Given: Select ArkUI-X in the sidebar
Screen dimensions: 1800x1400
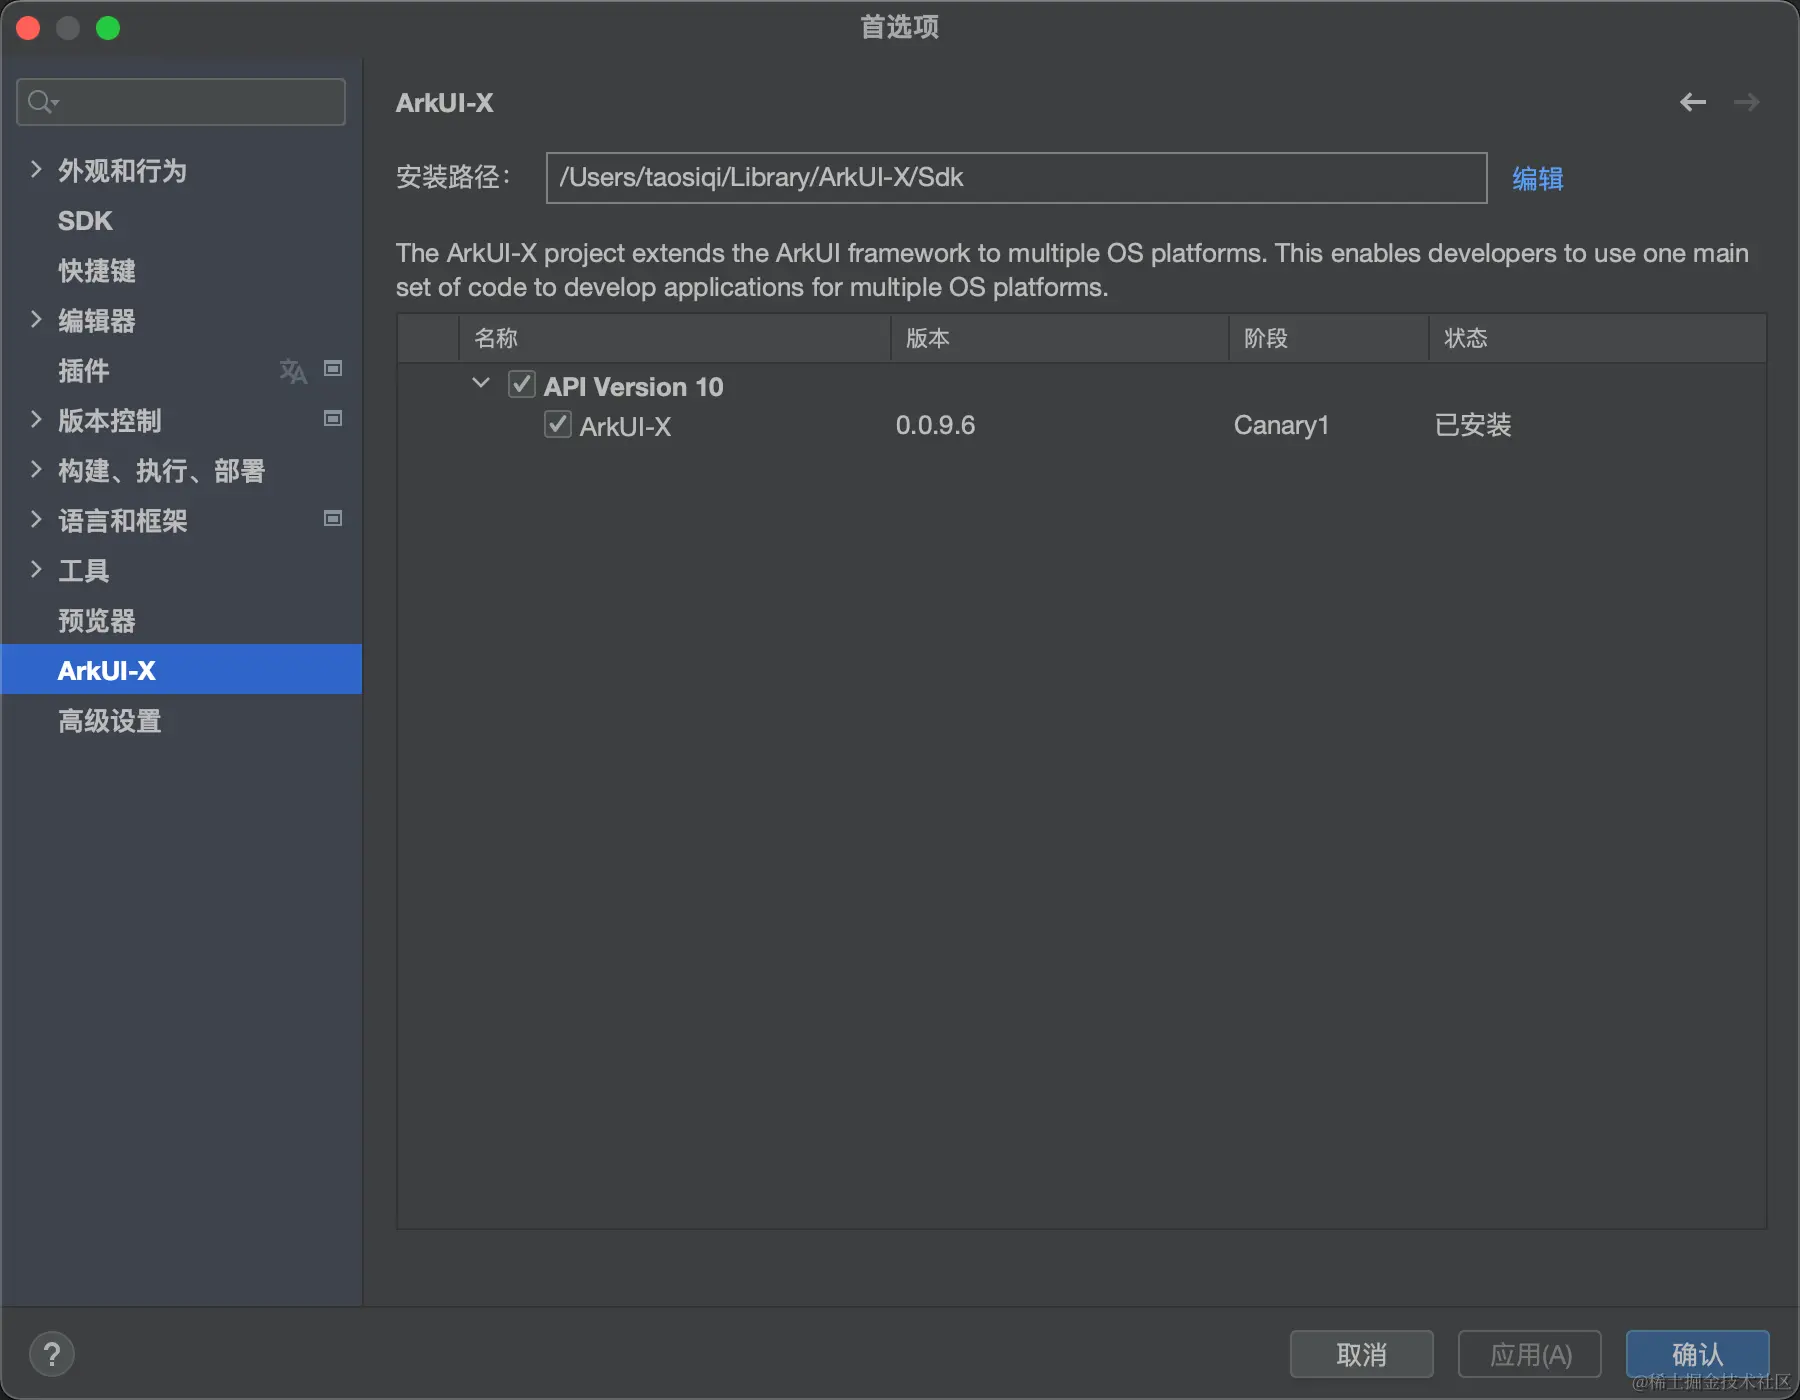Looking at the screenshot, I should 181,670.
